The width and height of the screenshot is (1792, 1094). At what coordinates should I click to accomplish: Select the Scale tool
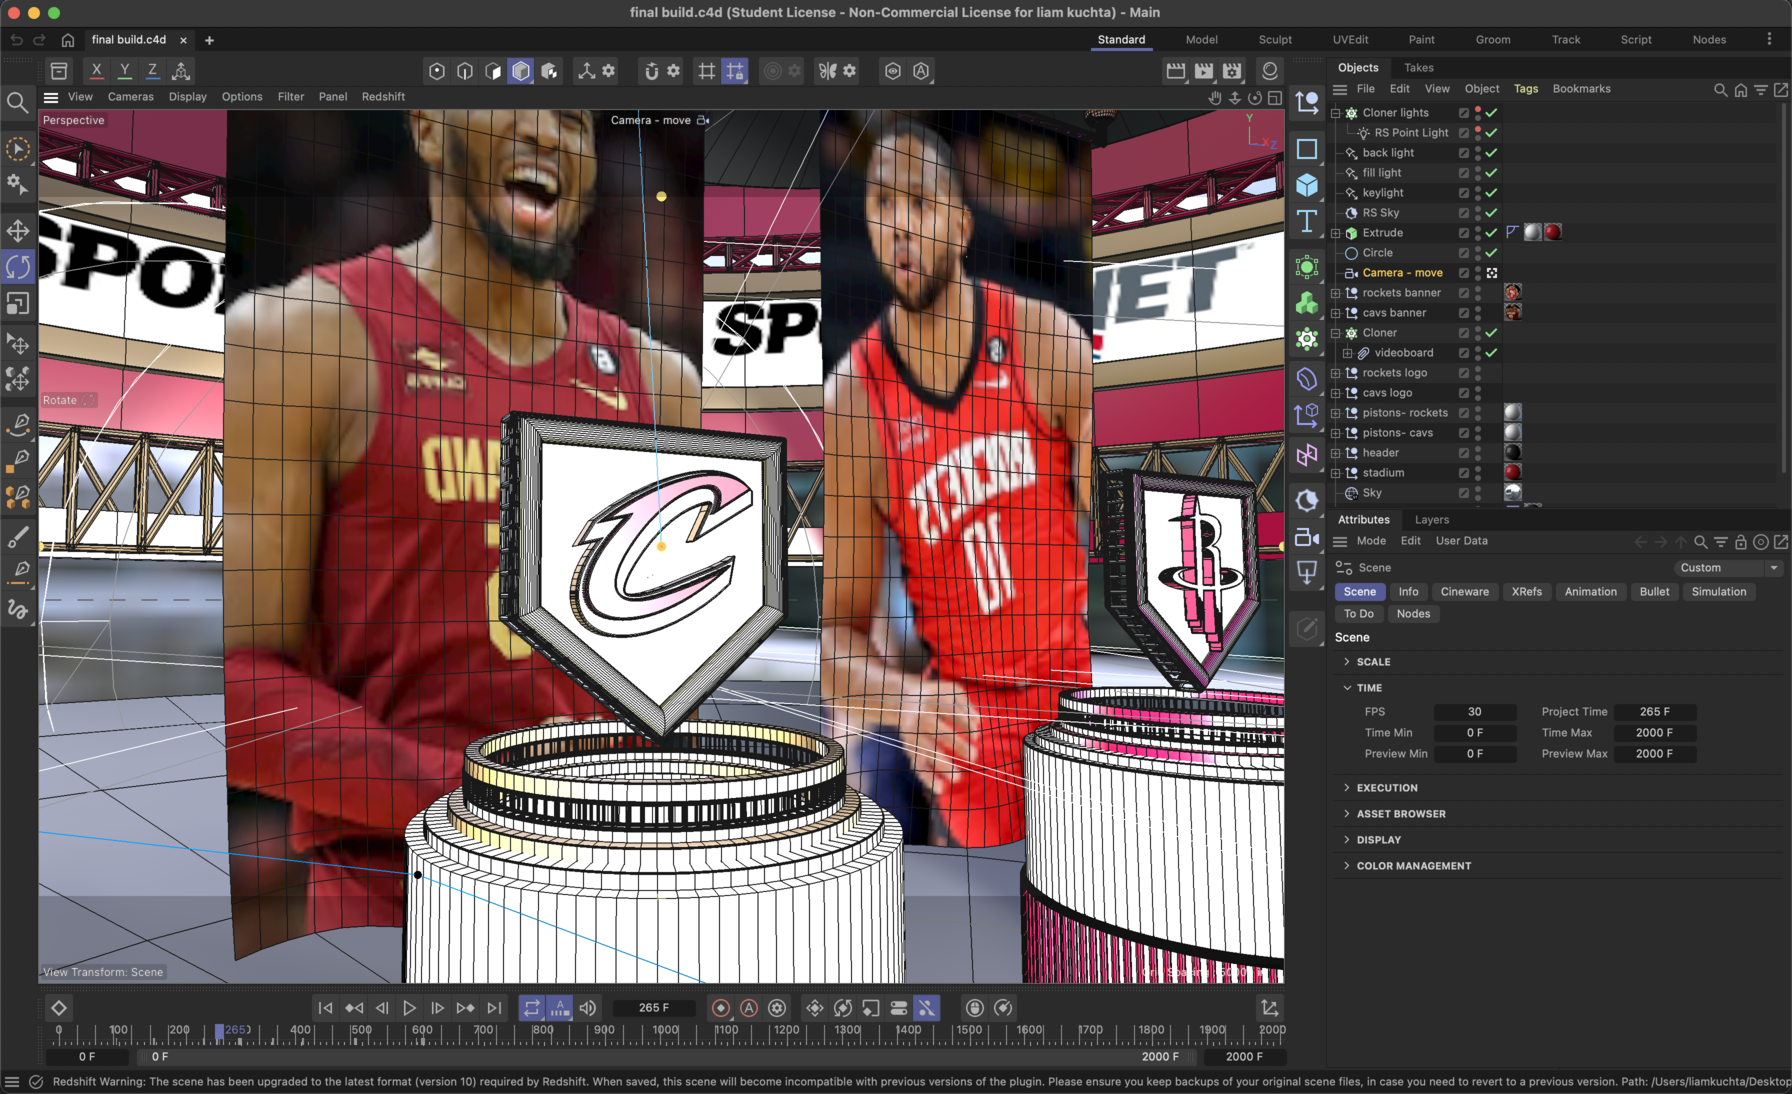[18, 303]
